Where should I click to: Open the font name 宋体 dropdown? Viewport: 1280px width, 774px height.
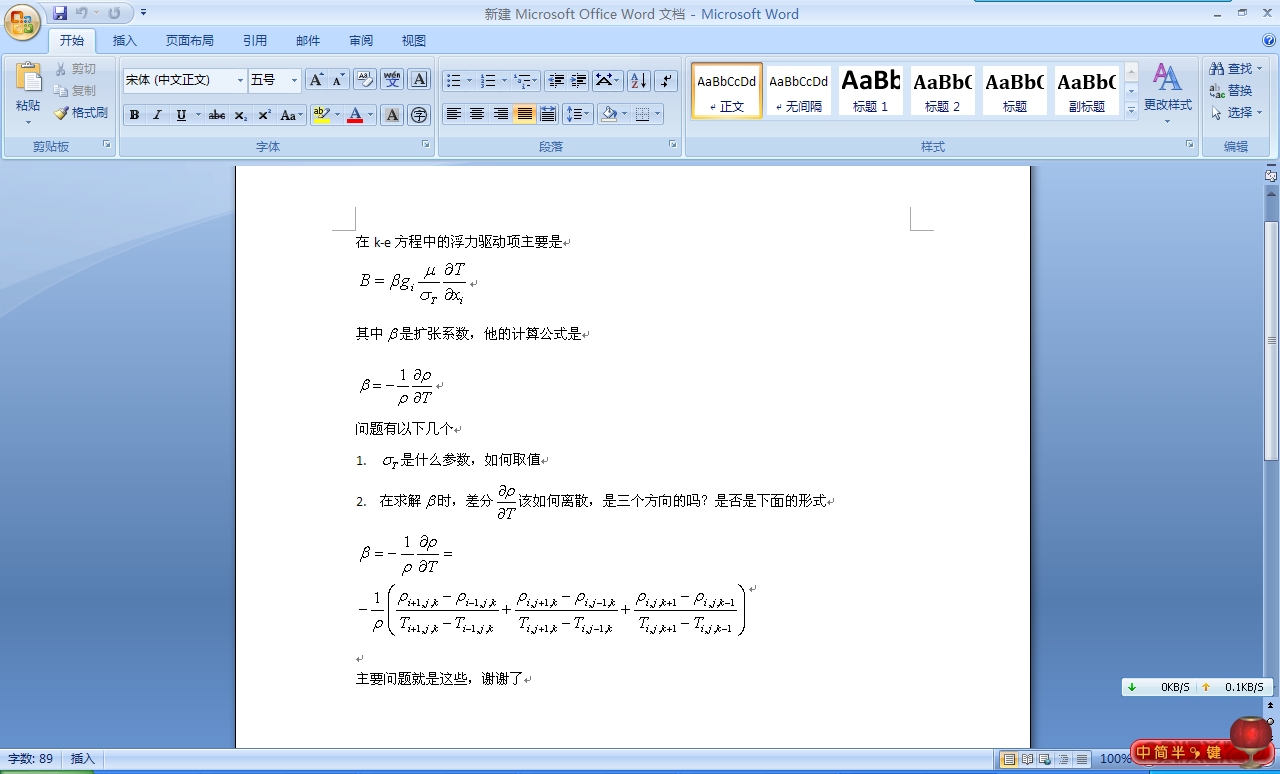pyautogui.click(x=240, y=80)
